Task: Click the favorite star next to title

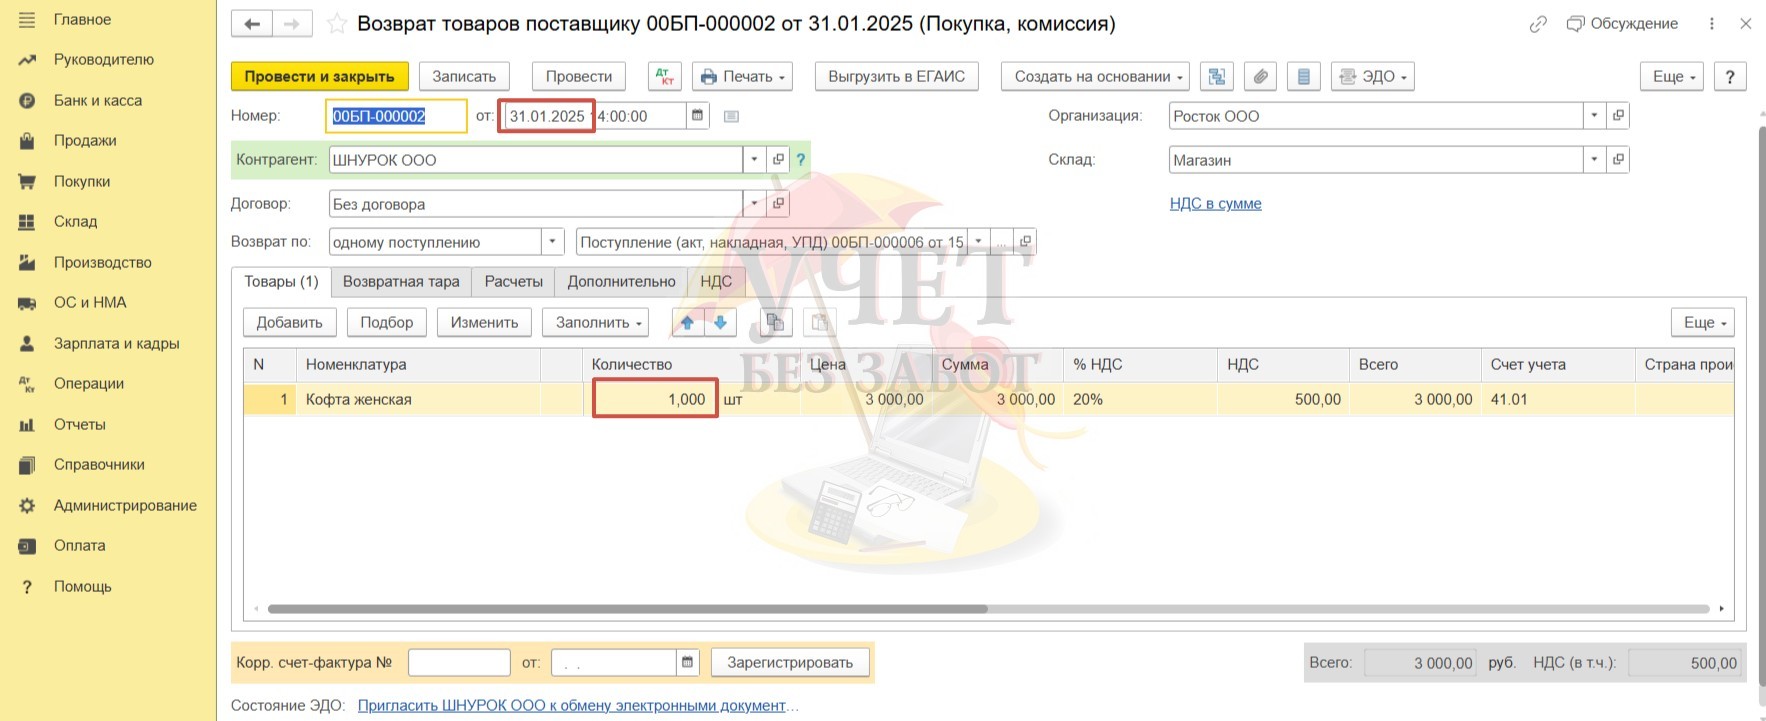Action: click(337, 24)
